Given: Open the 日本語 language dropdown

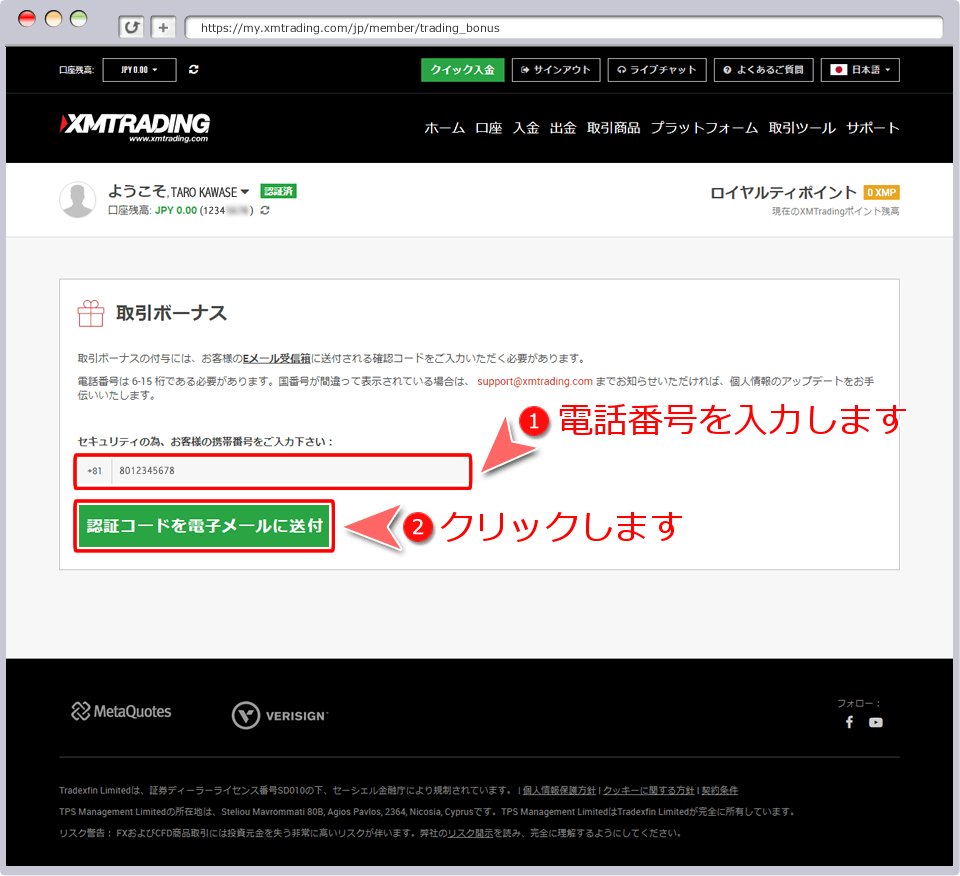Looking at the screenshot, I should pos(860,70).
